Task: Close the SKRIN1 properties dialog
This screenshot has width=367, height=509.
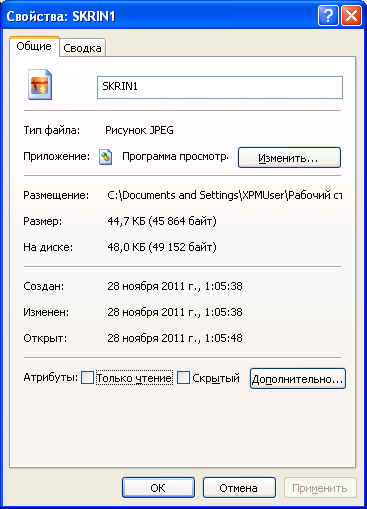Action: click(351, 16)
